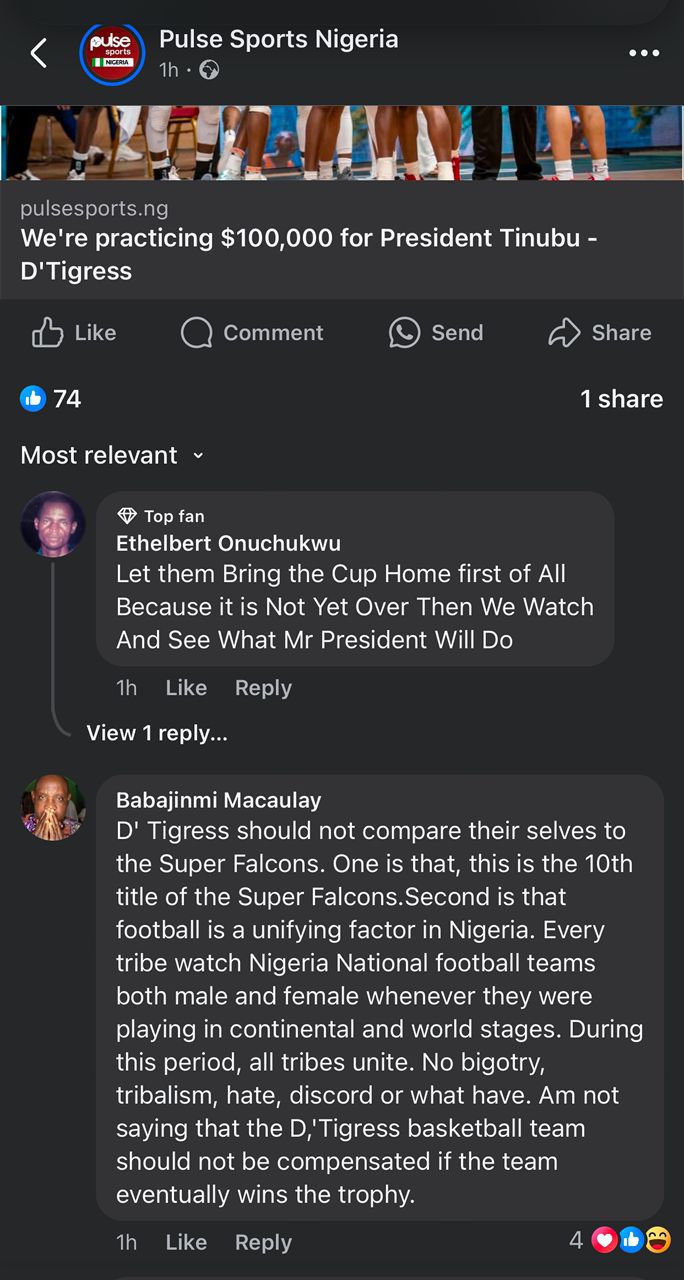Like the post with the thumbs-up icon
The height and width of the screenshot is (1280, 684).
coord(48,333)
